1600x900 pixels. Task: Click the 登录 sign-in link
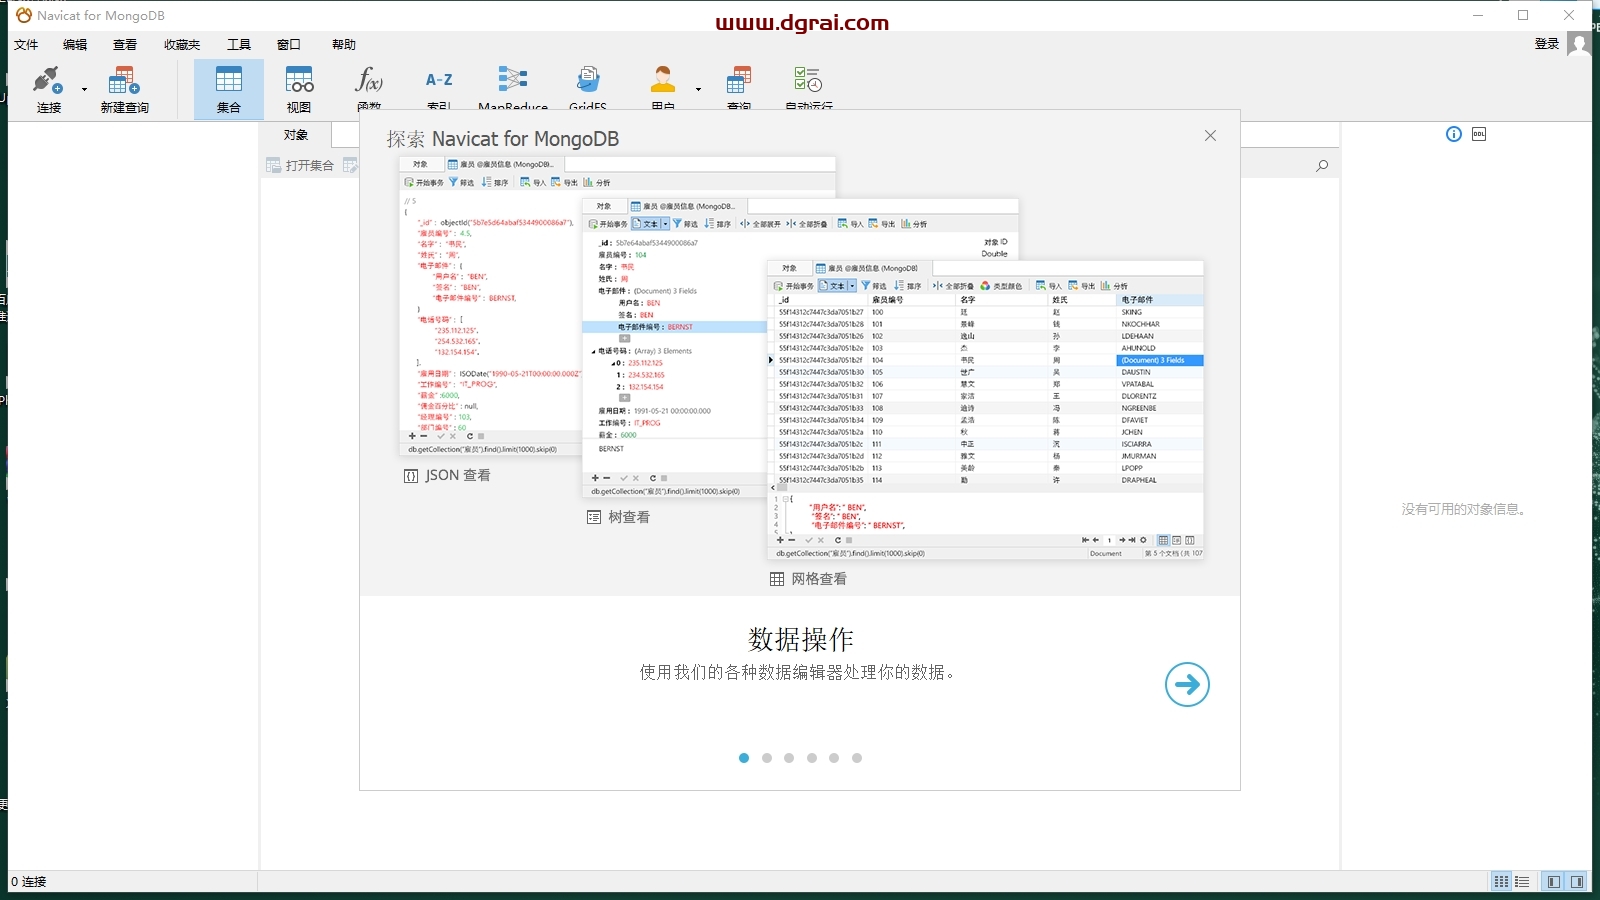coord(1547,43)
